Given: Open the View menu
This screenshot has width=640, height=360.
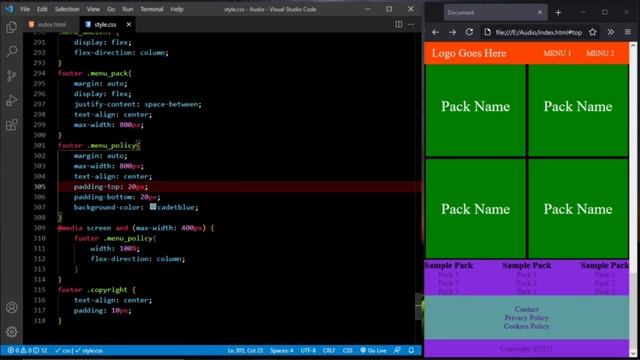Looking at the screenshot, I should (93, 9).
